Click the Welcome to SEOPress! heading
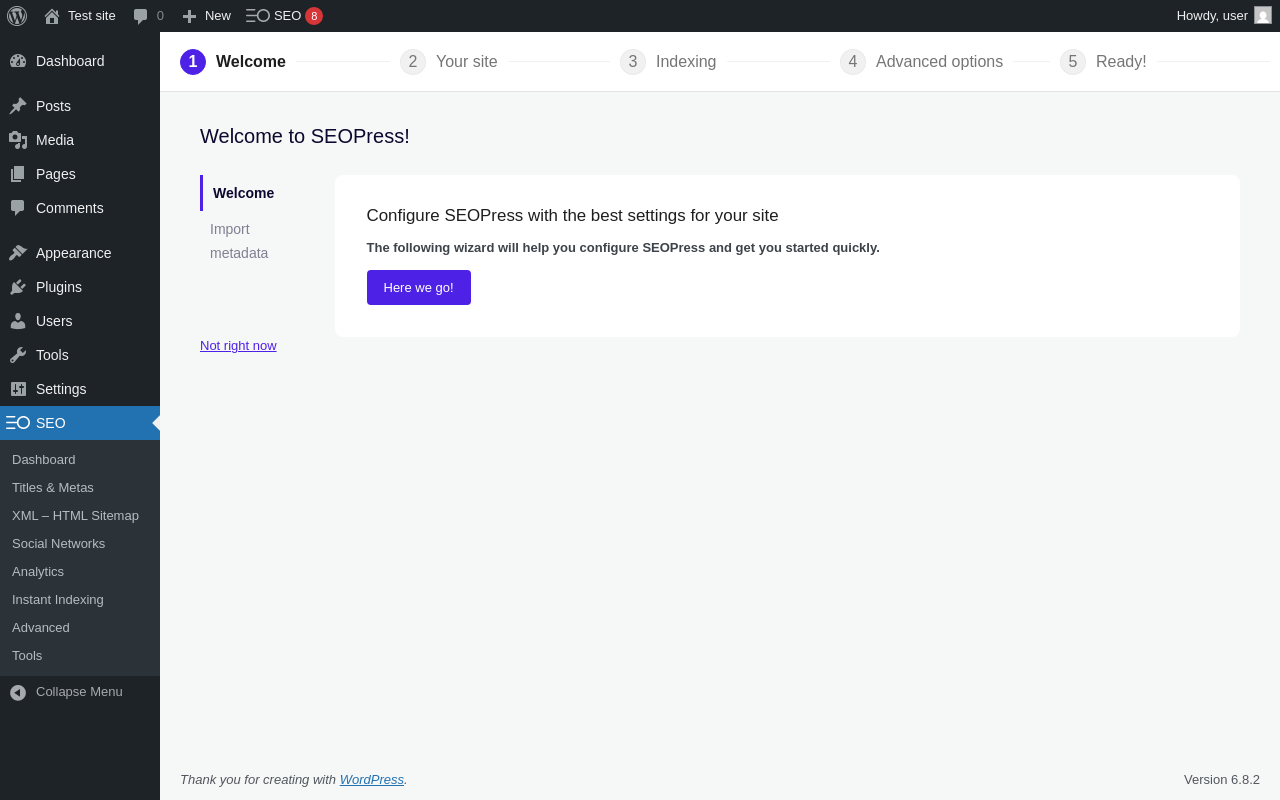 [305, 136]
